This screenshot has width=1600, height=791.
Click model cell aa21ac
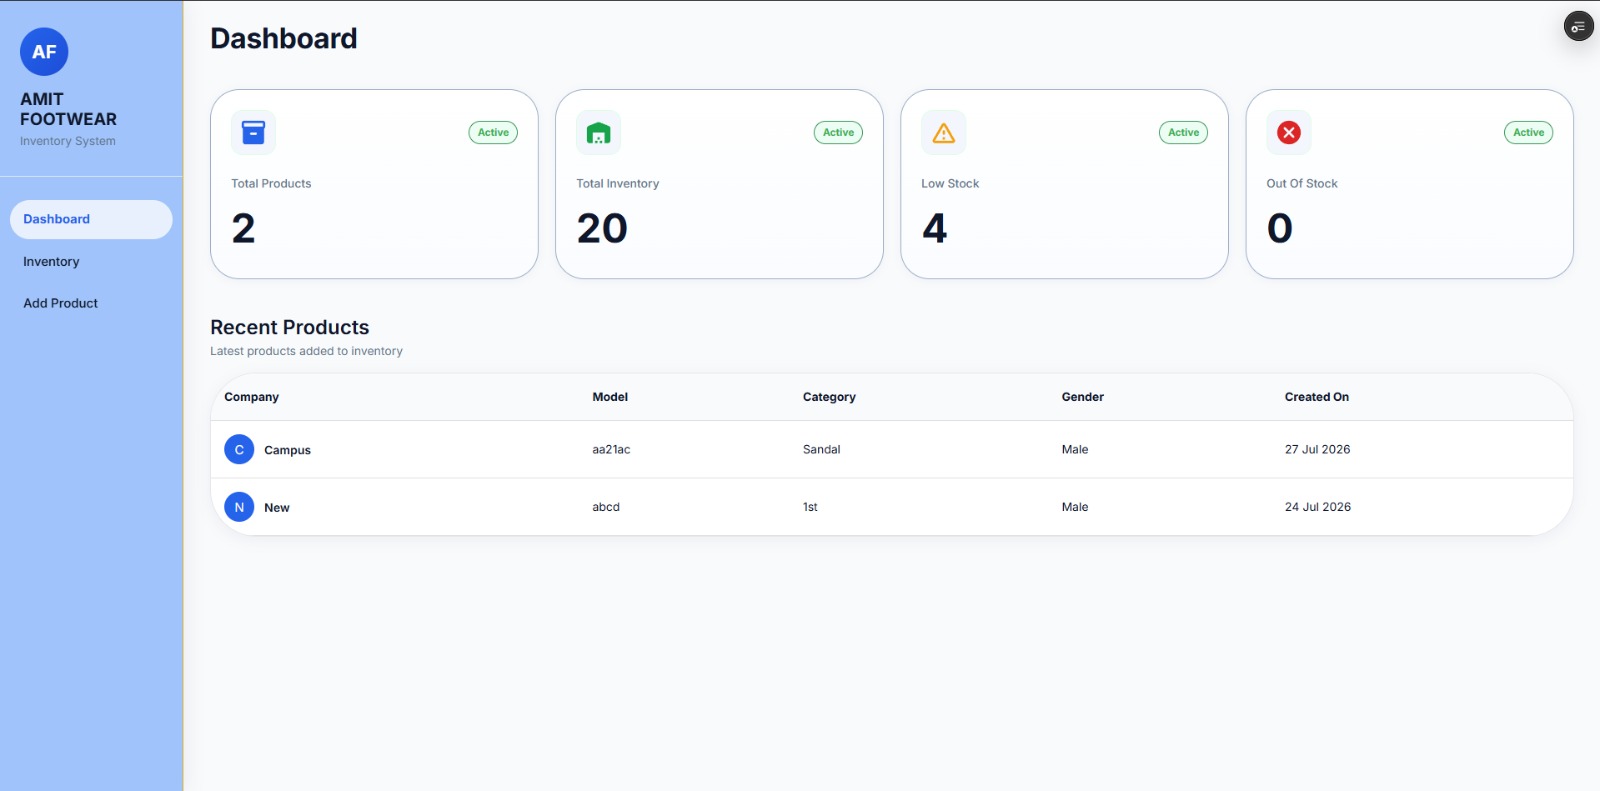[x=611, y=450]
